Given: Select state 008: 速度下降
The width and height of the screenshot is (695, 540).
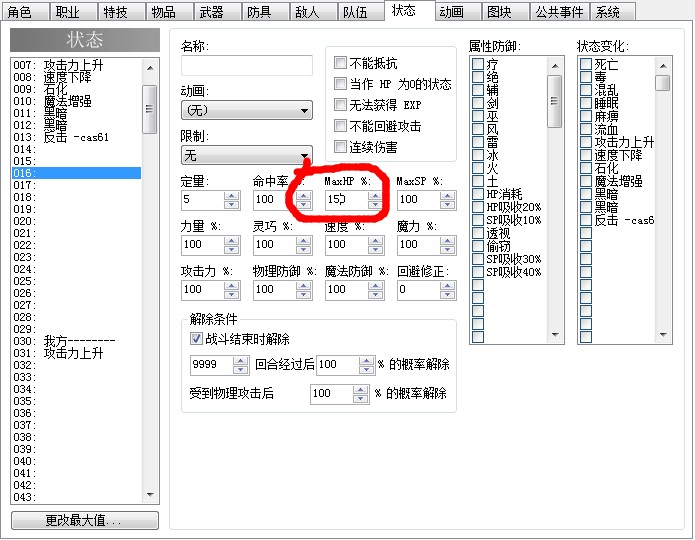Looking at the screenshot, I should coord(76,77).
